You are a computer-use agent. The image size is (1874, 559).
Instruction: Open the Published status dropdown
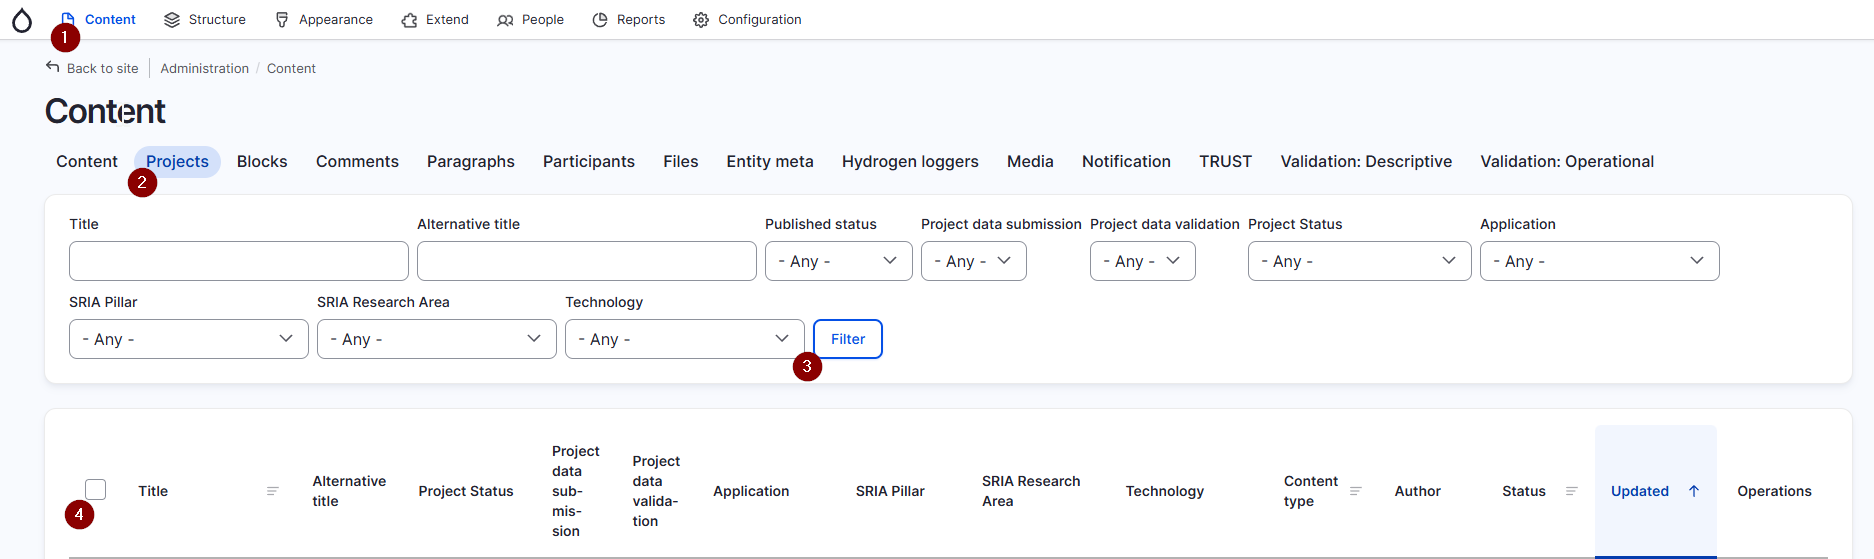[839, 261]
